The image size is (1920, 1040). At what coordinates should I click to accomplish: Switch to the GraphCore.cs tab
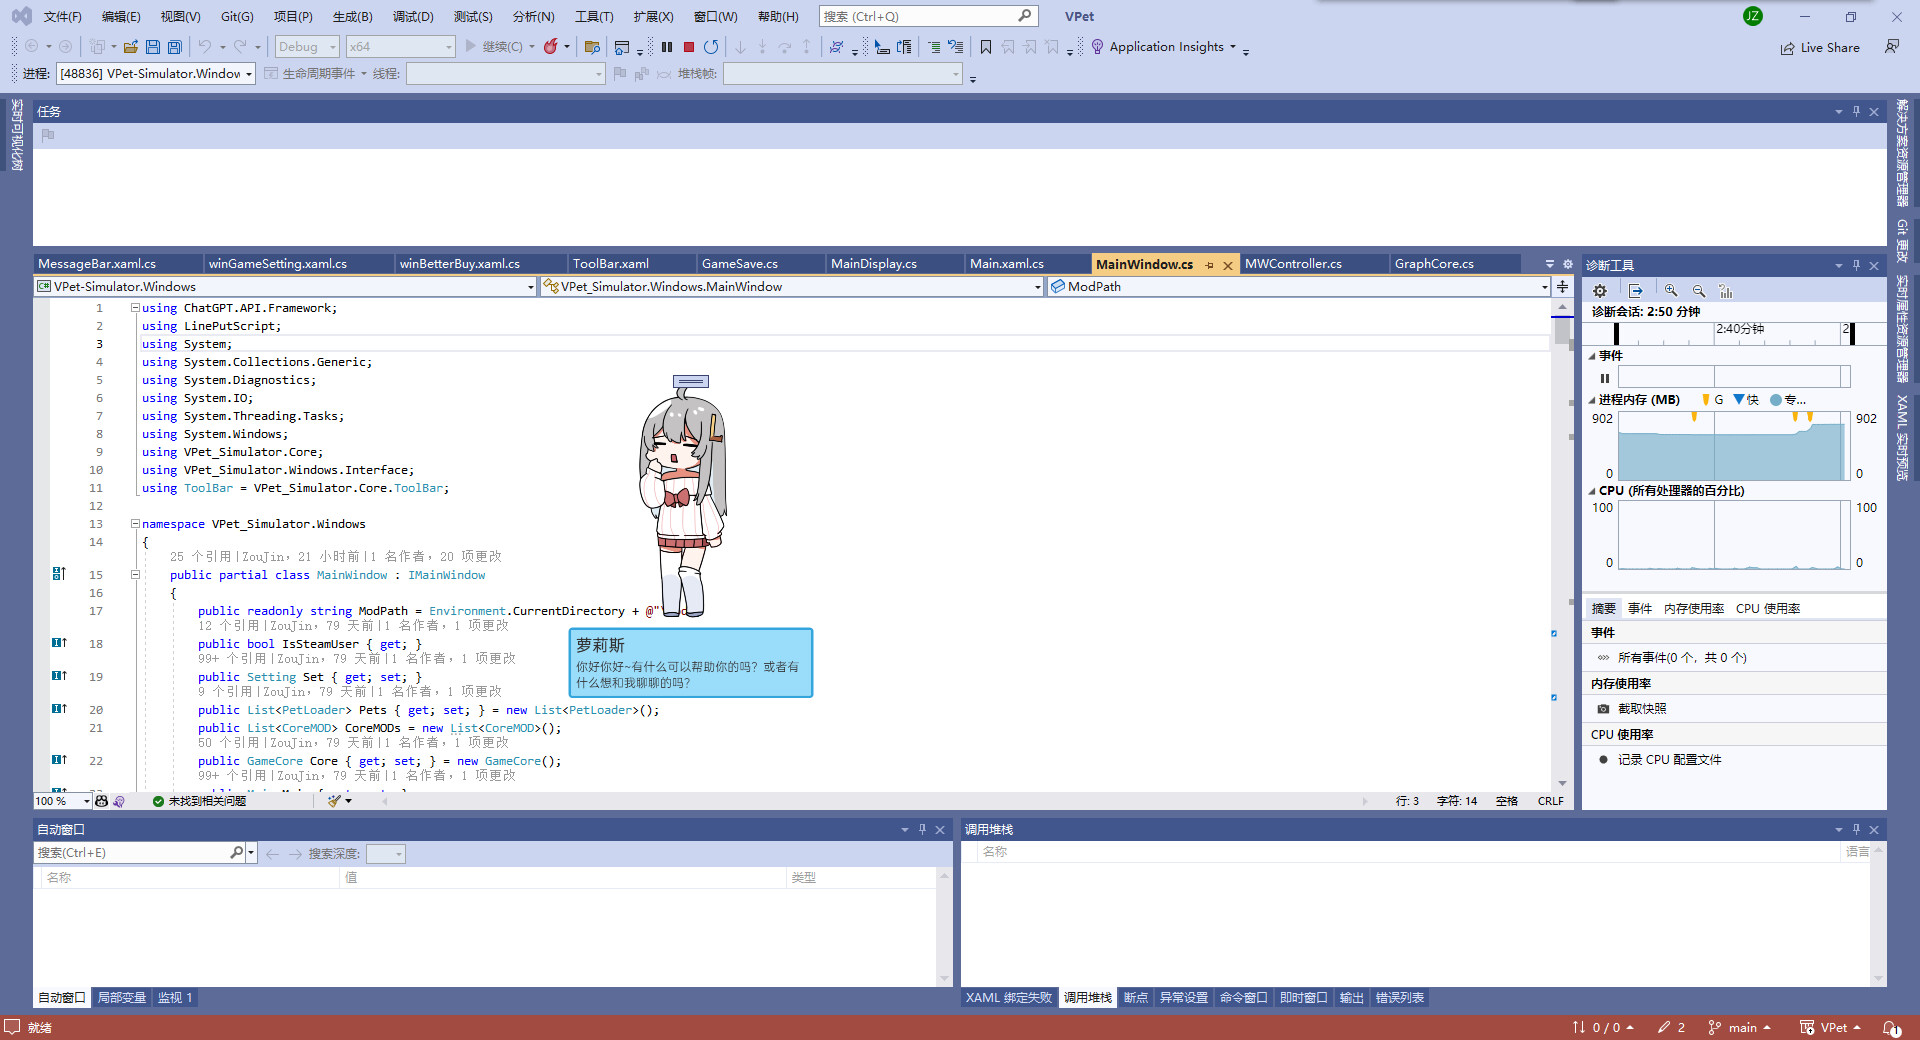tap(1436, 263)
